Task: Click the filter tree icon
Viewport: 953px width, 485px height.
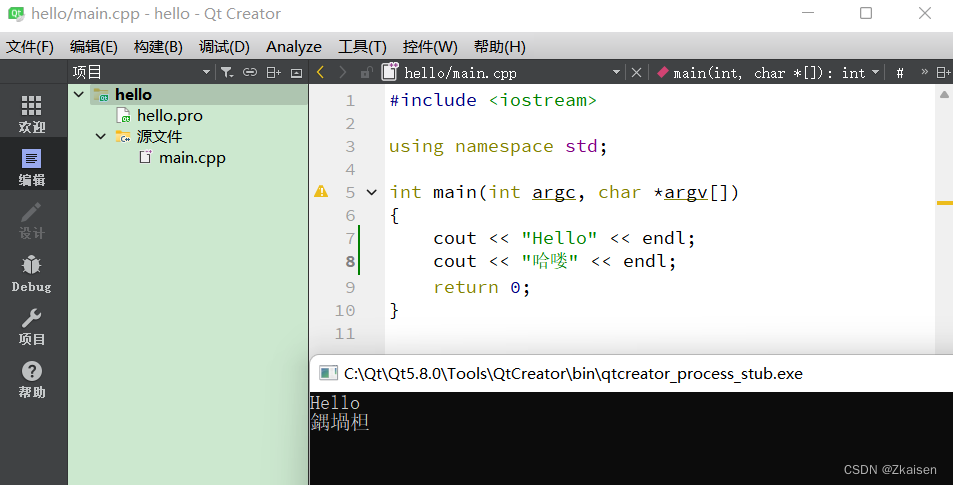Action: 227,73
